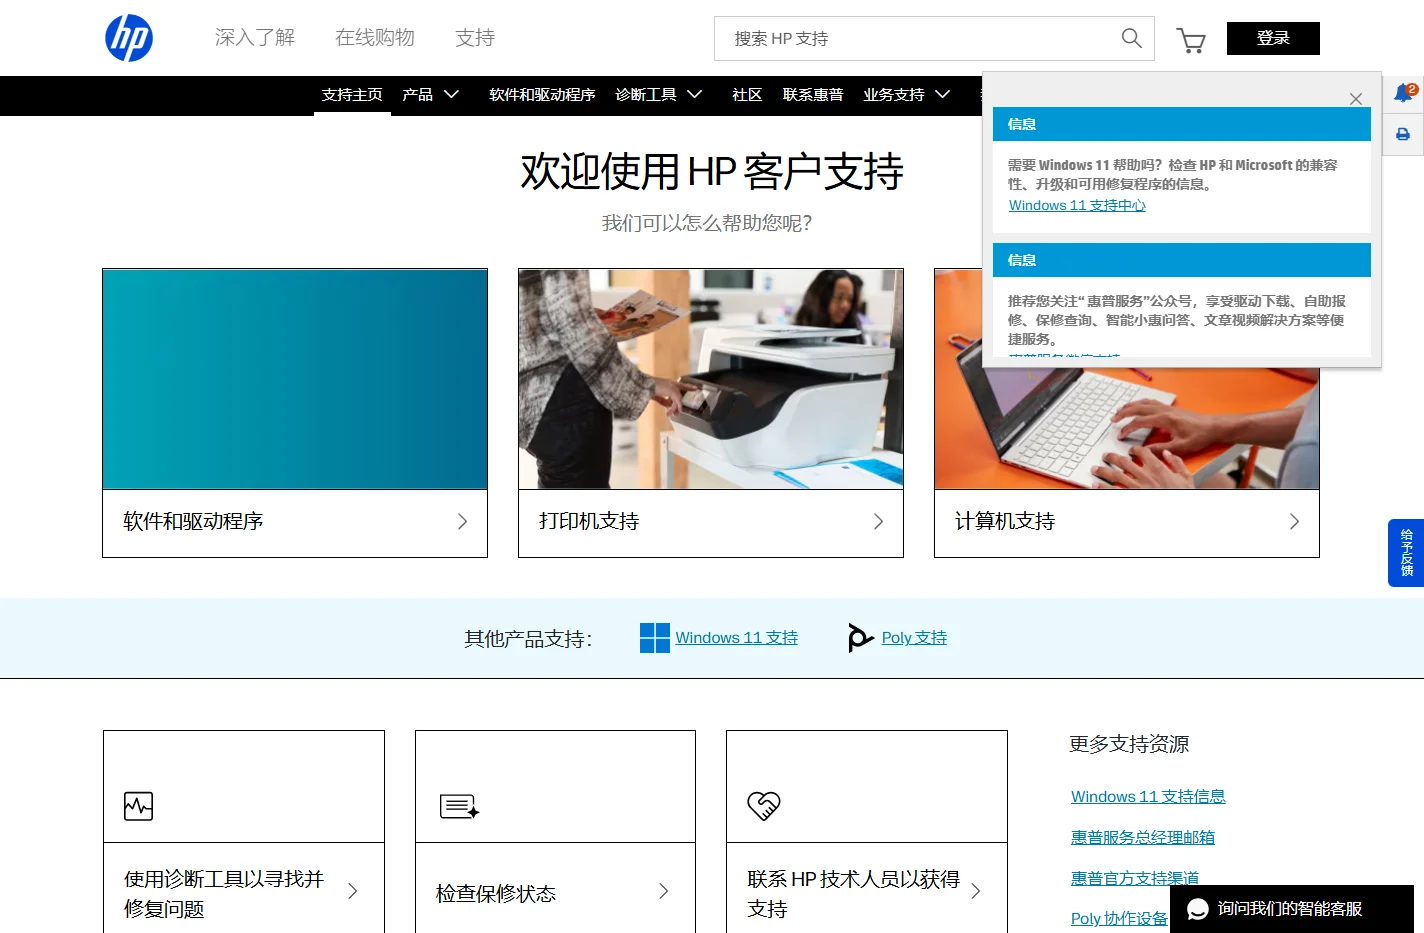Screen dimensions: 1424x933
Task: Open the 在线购物 top menu
Action: [x=375, y=38]
